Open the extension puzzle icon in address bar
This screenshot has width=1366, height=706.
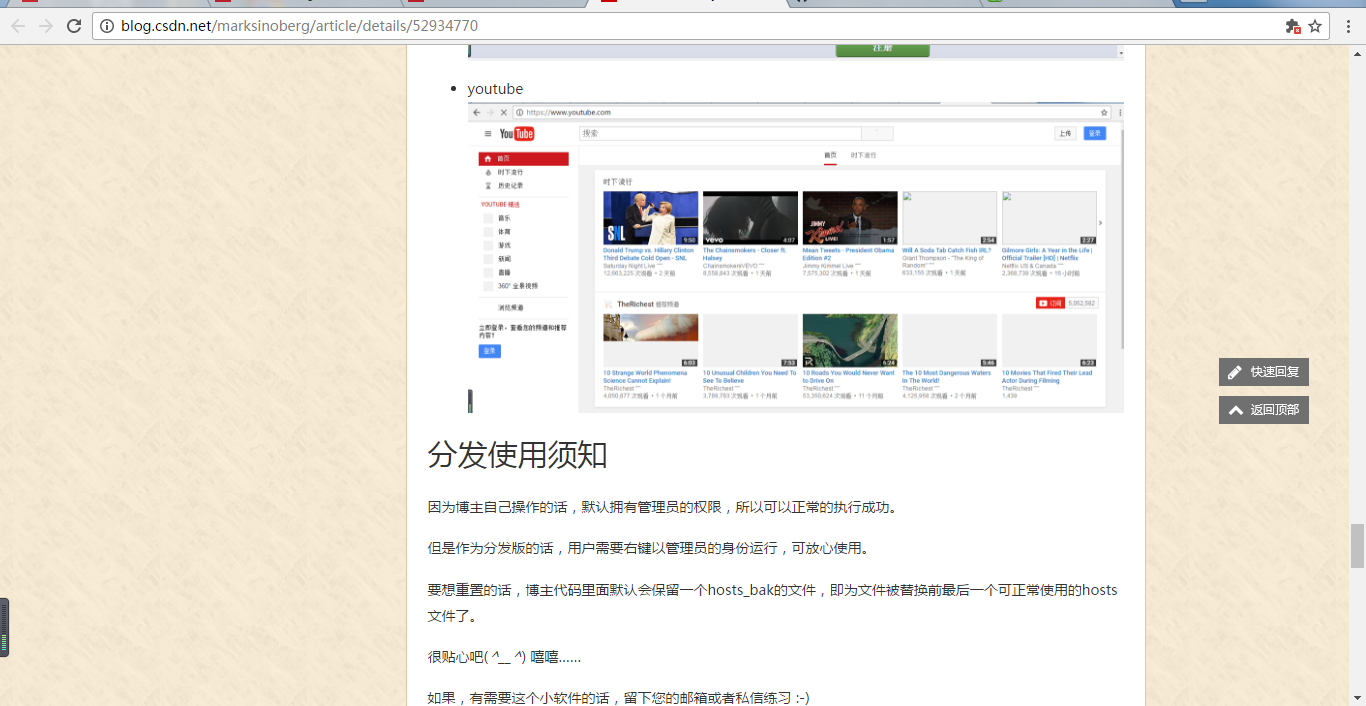[x=1293, y=26]
